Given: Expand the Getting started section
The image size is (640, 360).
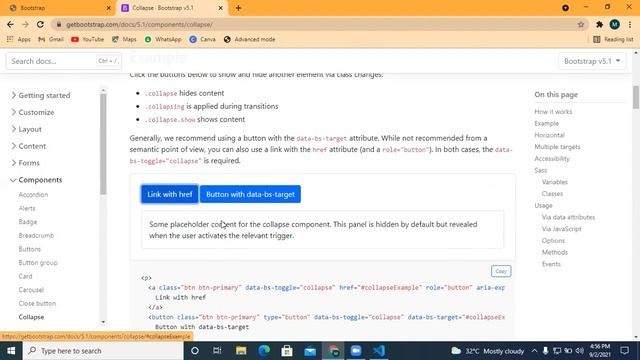Looking at the screenshot, I should pyautogui.click(x=40, y=95).
